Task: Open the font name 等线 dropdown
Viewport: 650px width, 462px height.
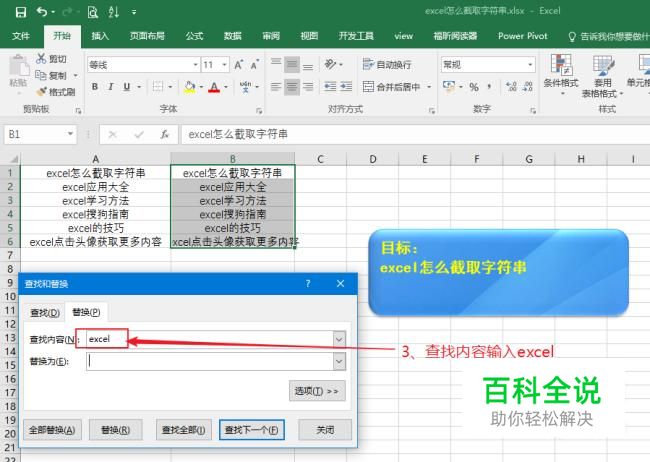Action: coord(195,65)
